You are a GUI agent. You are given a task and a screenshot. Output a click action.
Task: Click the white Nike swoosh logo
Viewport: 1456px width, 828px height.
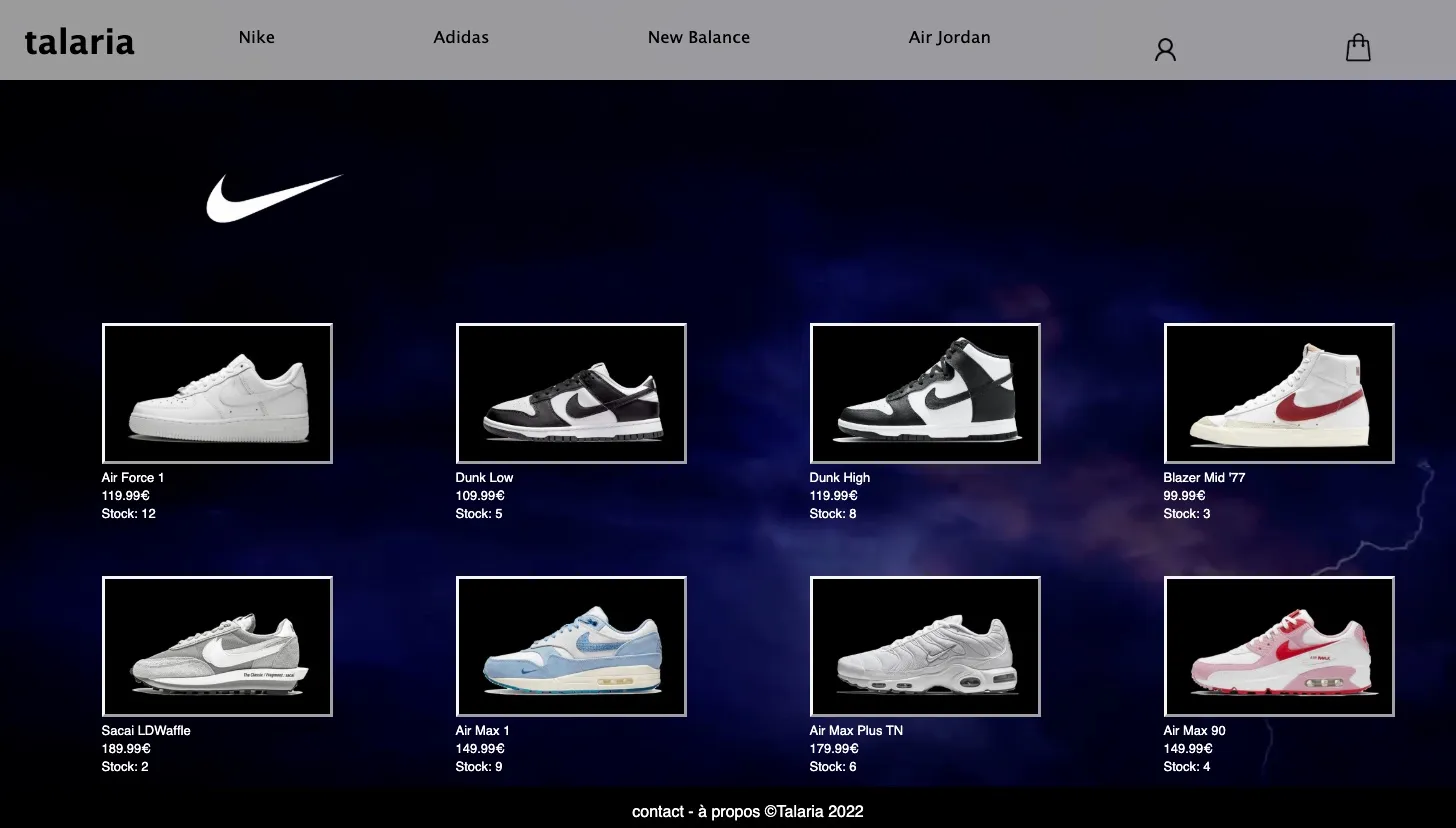pyautogui.click(x=274, y=197)
